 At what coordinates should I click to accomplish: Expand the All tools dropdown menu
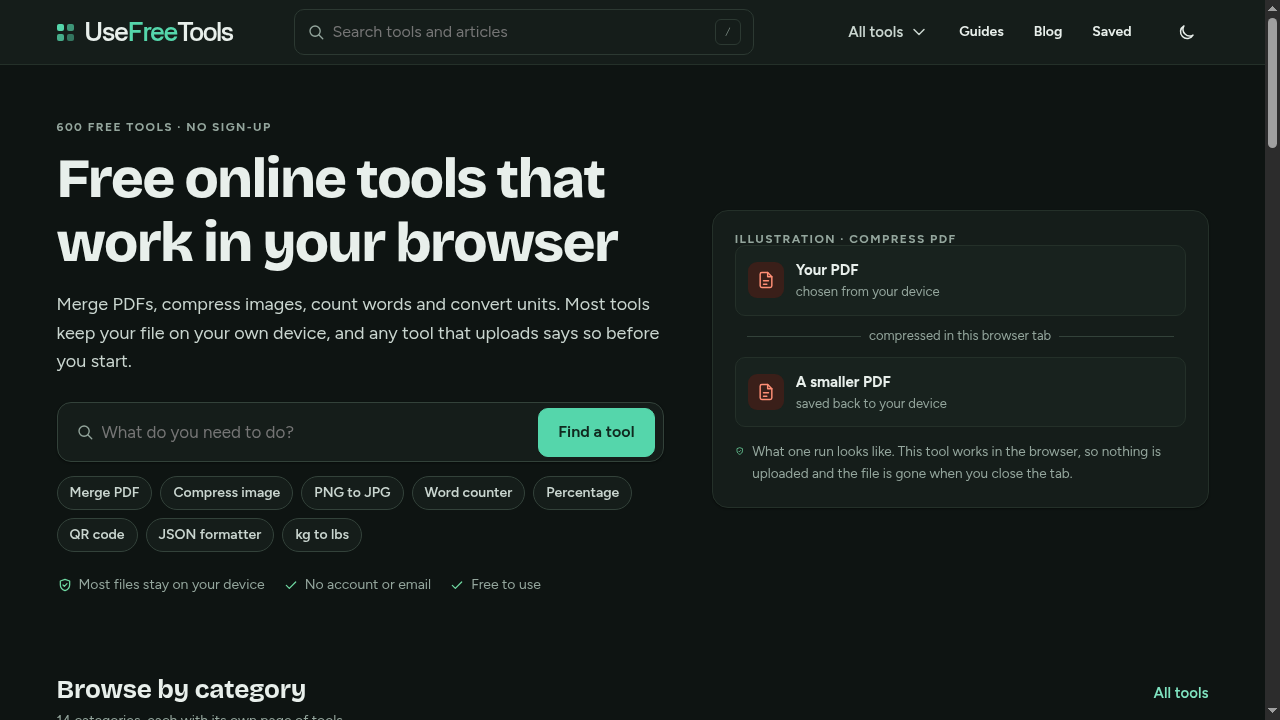887,32
